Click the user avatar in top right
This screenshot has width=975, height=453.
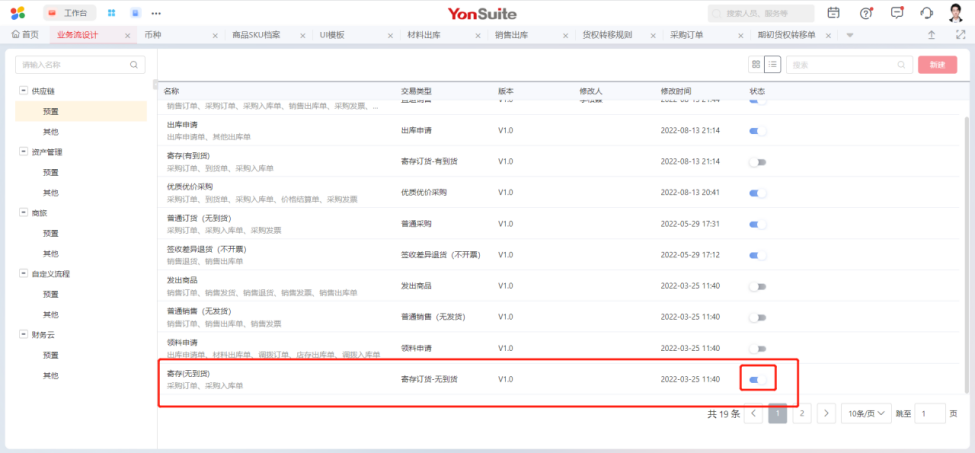(x=955, y=13)
